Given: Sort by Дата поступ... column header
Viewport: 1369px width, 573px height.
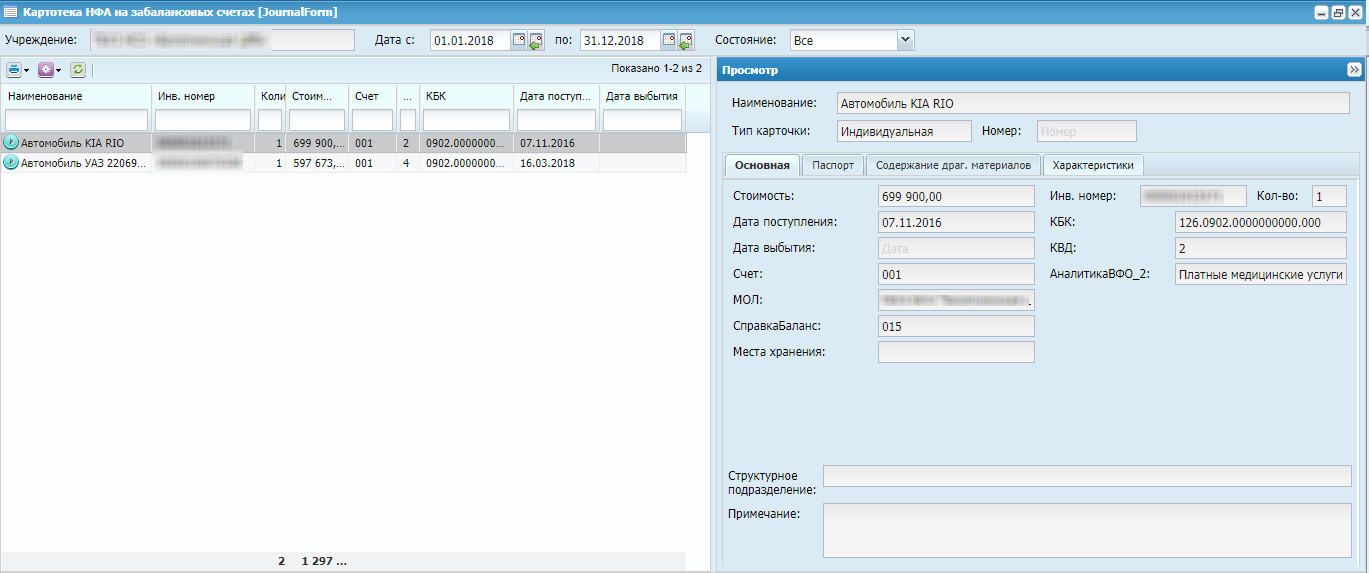Looking at the screenshot, I should coord(557,96).
